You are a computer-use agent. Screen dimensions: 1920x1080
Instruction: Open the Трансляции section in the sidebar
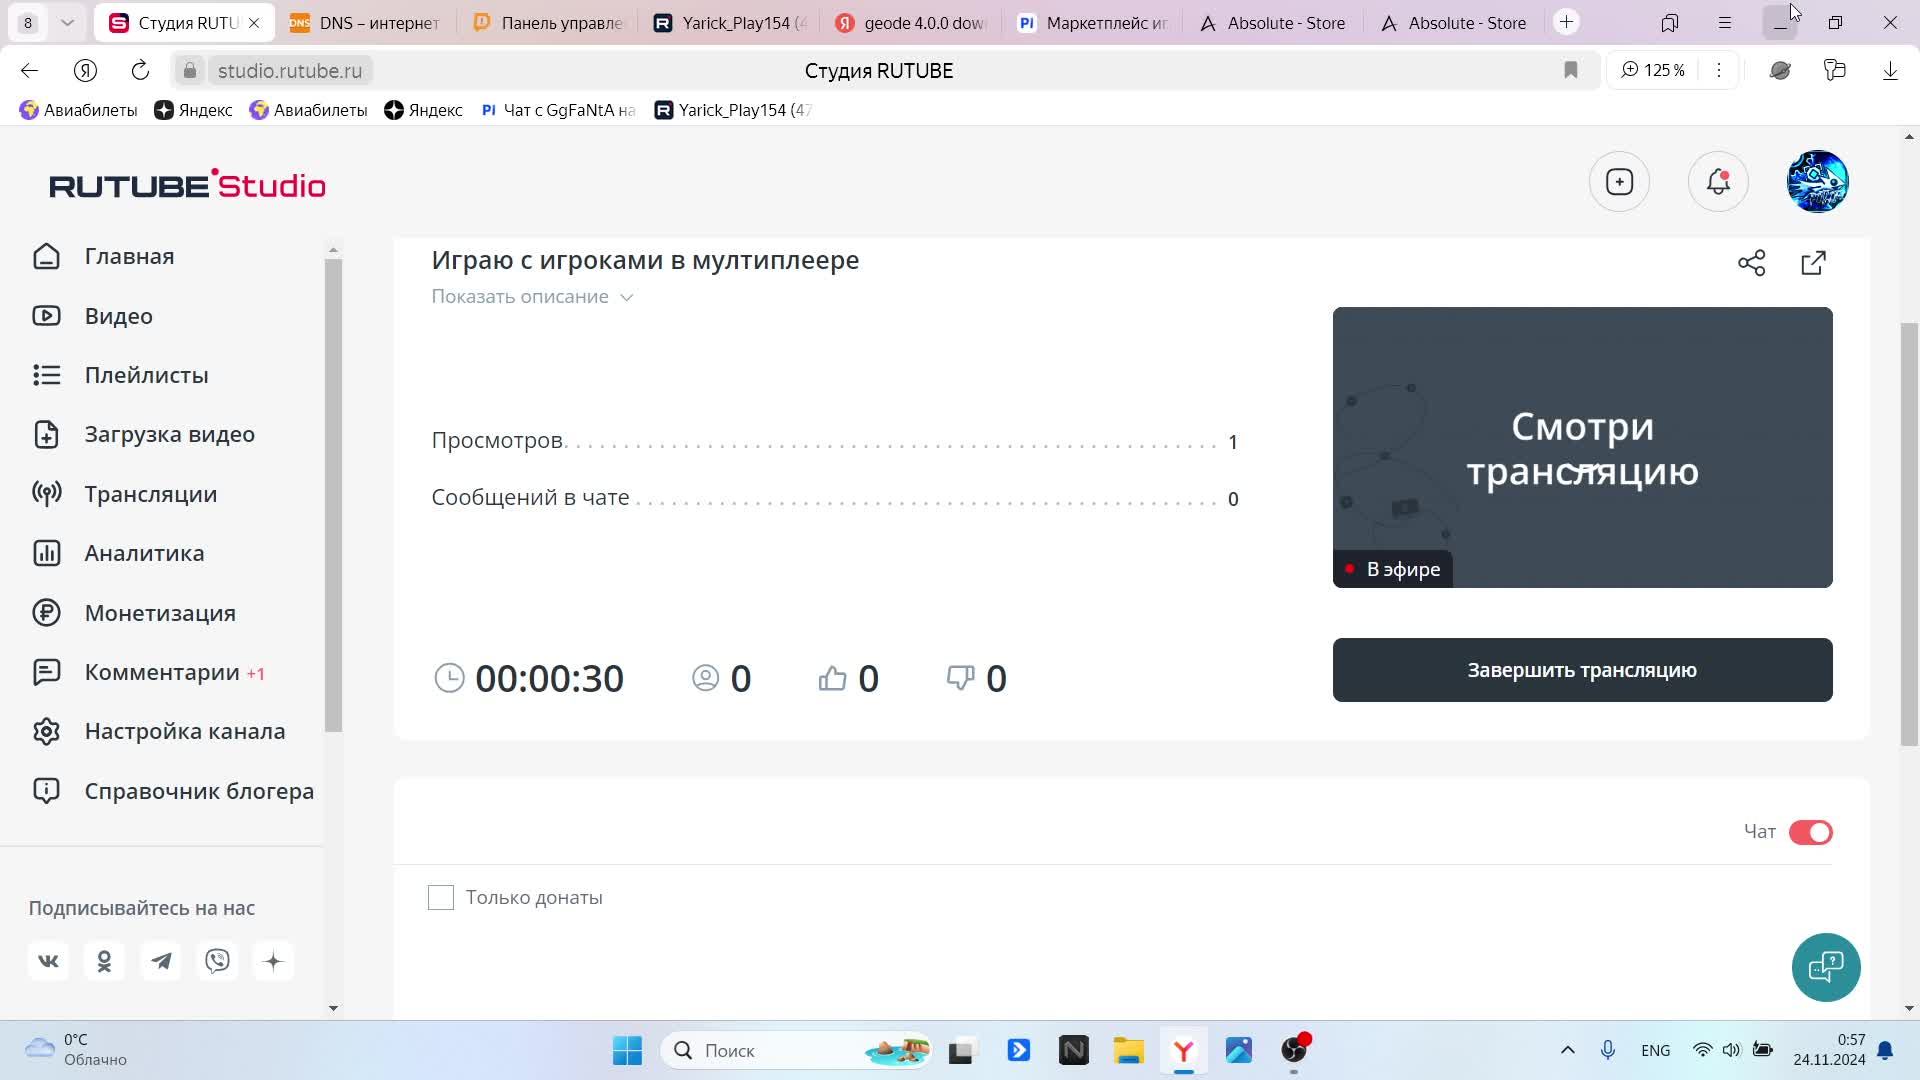click(150, 493)
